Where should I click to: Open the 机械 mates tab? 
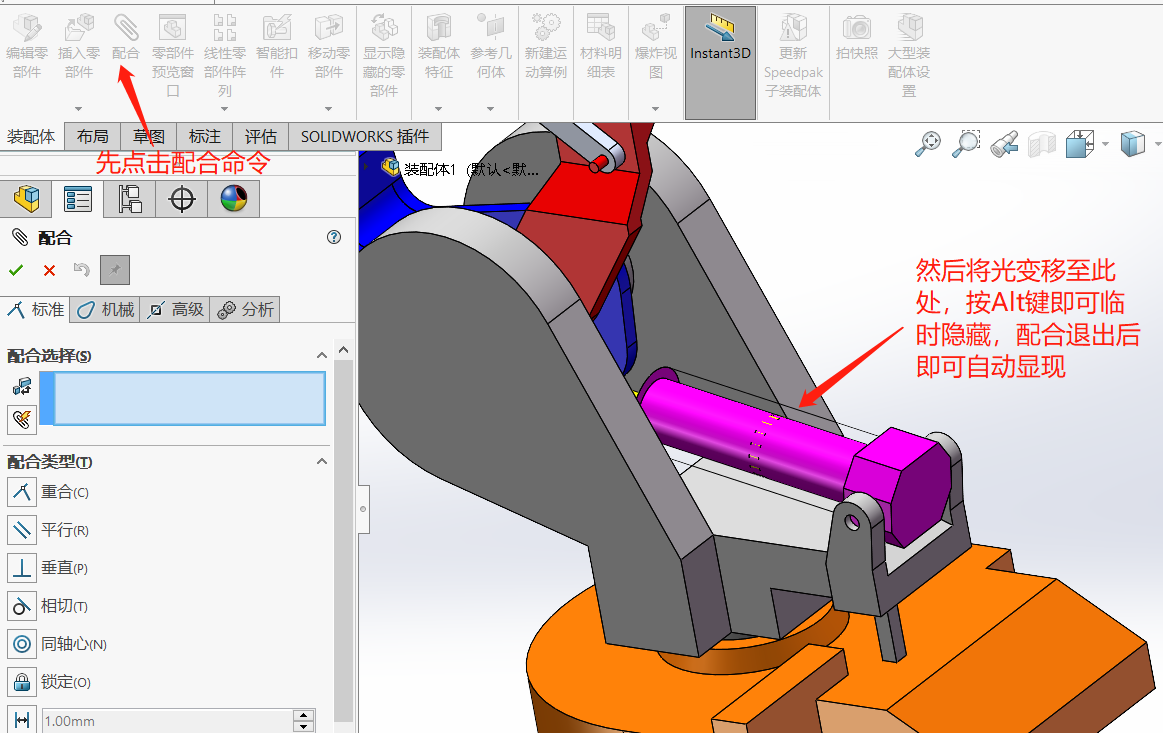point(106,310)
